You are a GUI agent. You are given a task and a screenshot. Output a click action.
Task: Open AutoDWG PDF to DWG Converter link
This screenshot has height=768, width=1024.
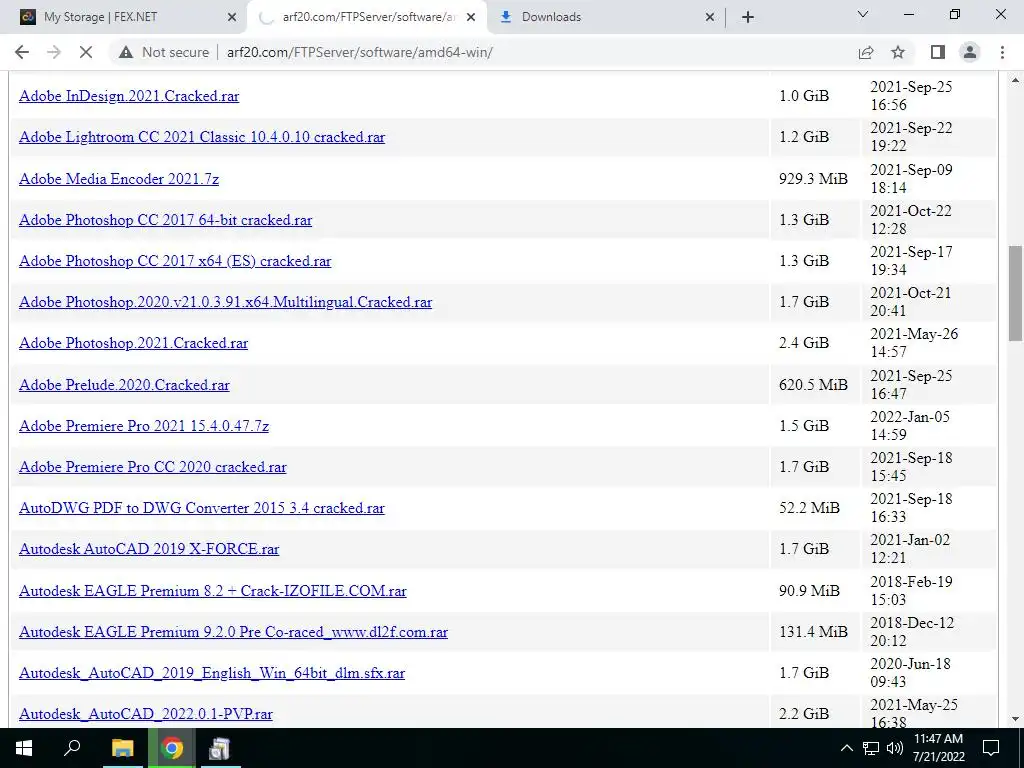coord(202,509)
